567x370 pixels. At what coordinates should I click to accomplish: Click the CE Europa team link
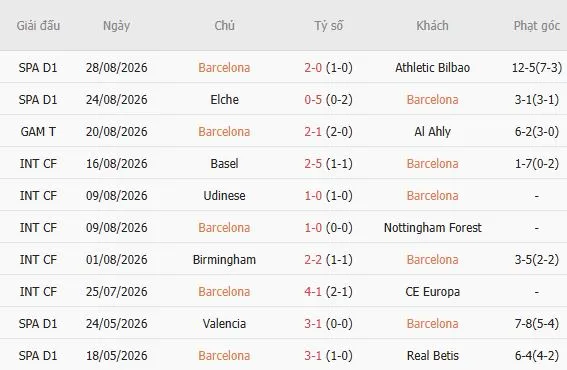(x=432, y=292)
